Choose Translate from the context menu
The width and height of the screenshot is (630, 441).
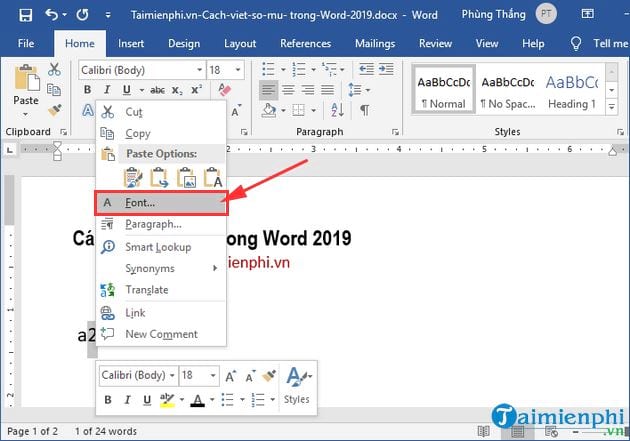pos(162,290)
